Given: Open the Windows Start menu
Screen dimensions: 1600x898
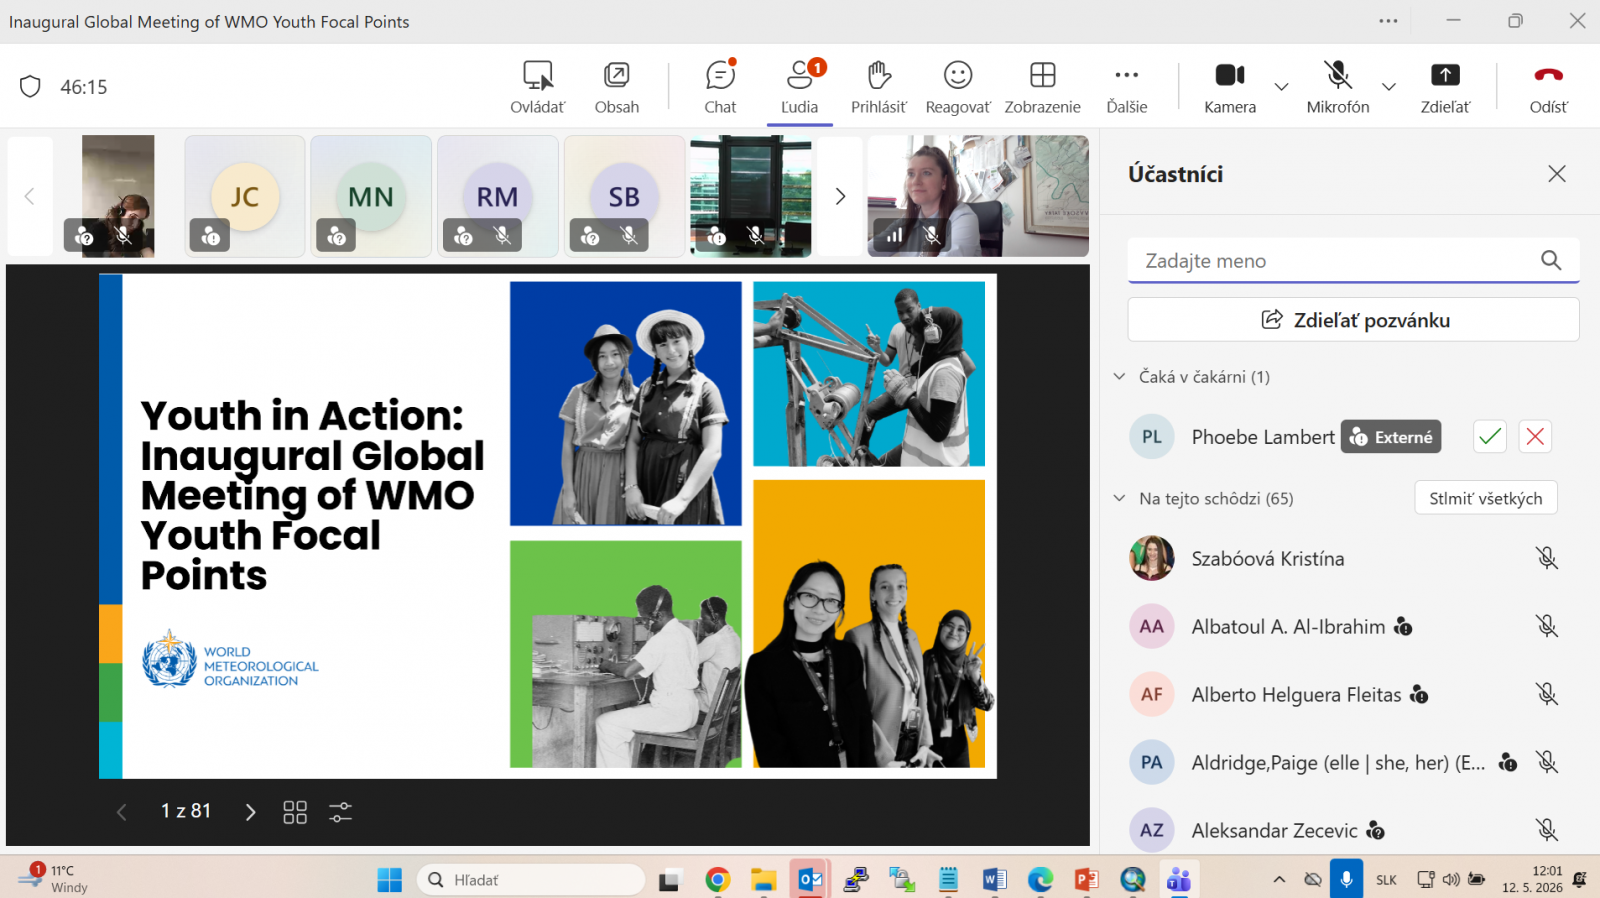Looking at the screenshot, I should click(389, 880).
